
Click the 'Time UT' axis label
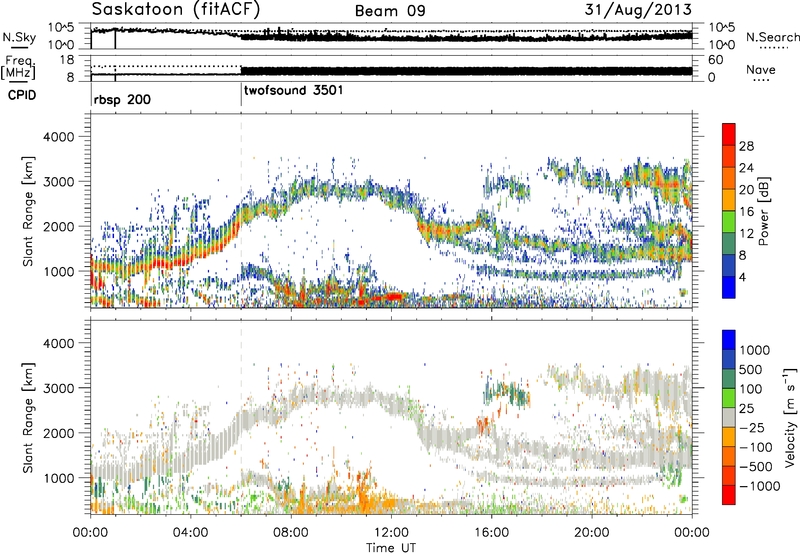(391, 548)
